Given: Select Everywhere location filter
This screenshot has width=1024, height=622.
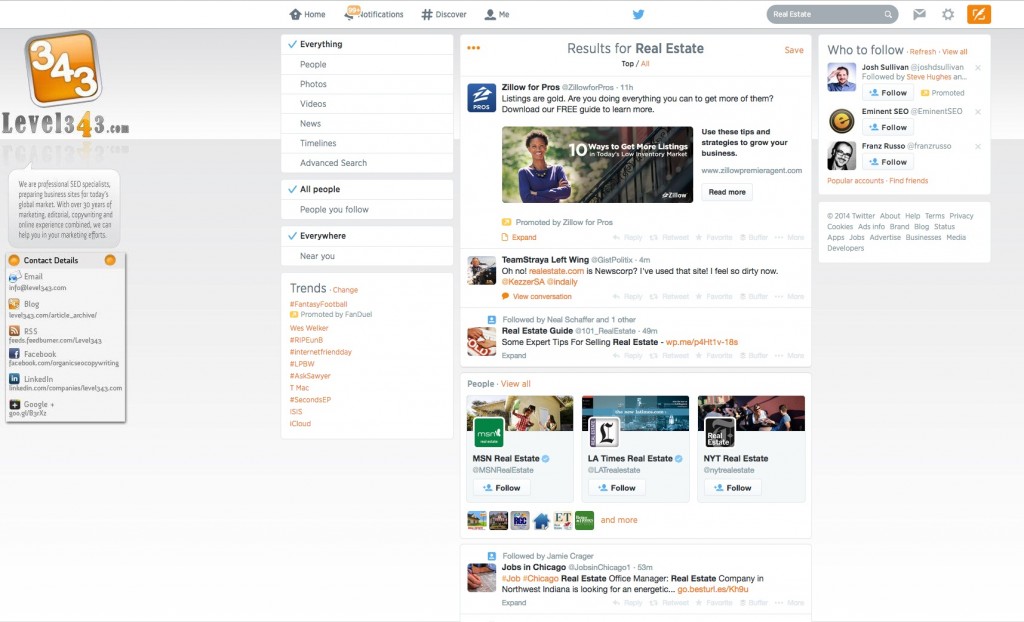Looking at the screenshot, I should 367,236.
